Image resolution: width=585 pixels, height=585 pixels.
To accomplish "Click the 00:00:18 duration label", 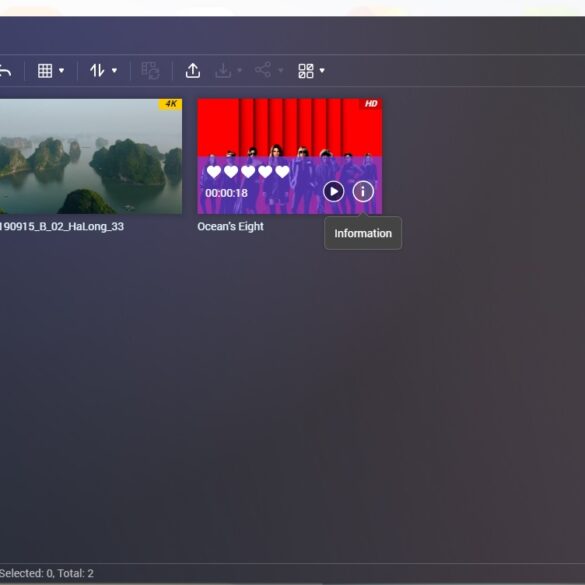I will [x=226, y=193].
